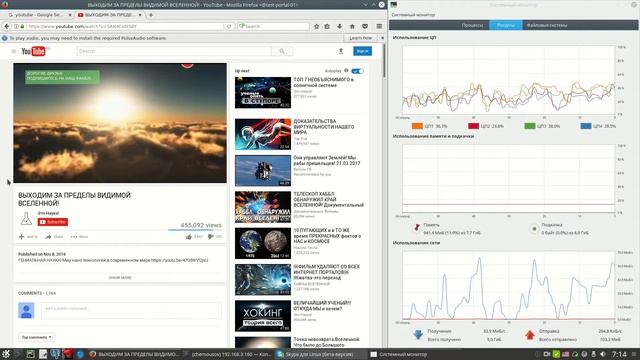Click the Отправка red upload arrow
640x360 pixels.
(x=530, y=335)
